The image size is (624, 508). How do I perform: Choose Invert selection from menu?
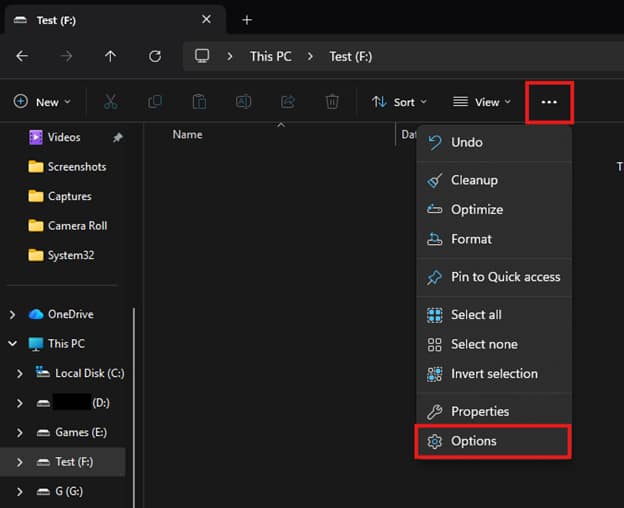point(493,374)
